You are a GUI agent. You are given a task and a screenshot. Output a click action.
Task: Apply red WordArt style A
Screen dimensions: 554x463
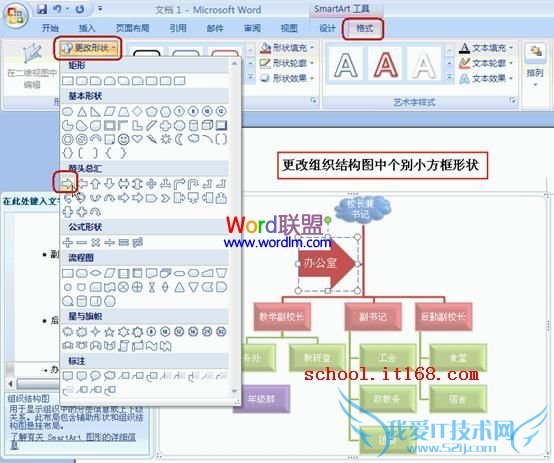pos(385,65)
